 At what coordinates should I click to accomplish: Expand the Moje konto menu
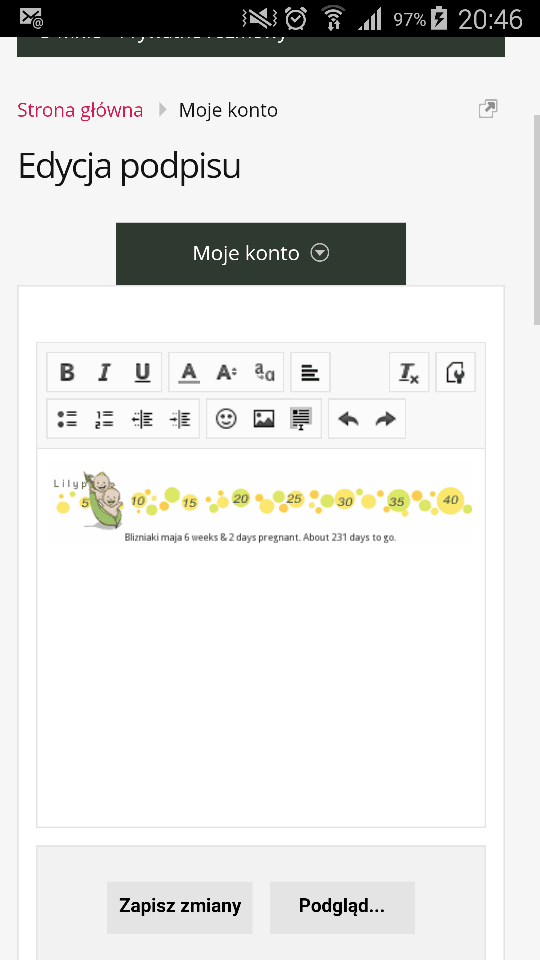click(x=261, y=253)
